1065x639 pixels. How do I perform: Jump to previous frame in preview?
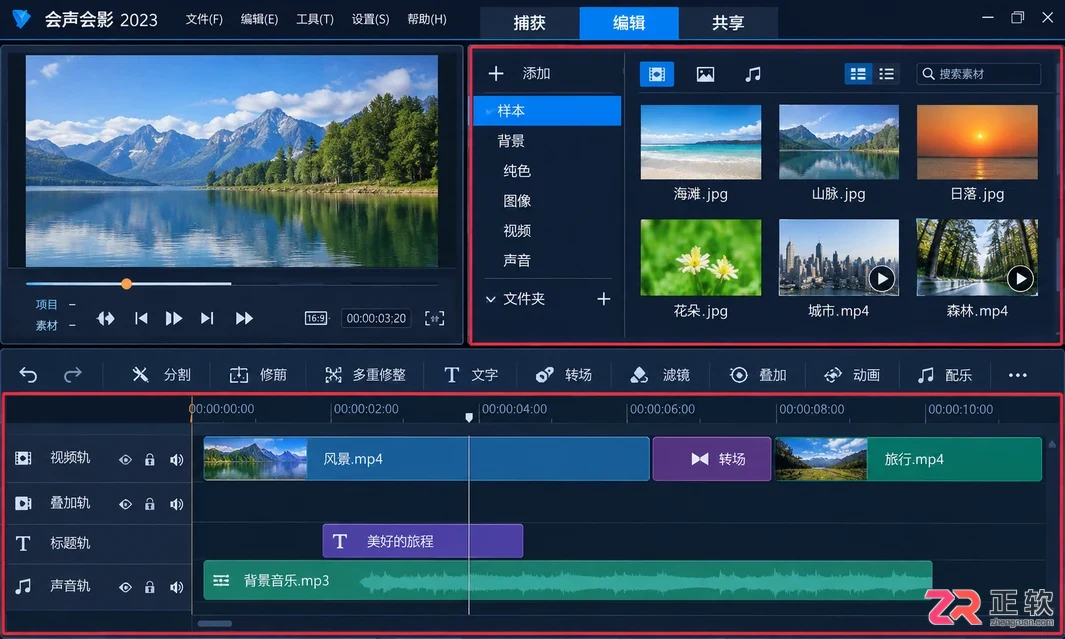coord(141,318)
